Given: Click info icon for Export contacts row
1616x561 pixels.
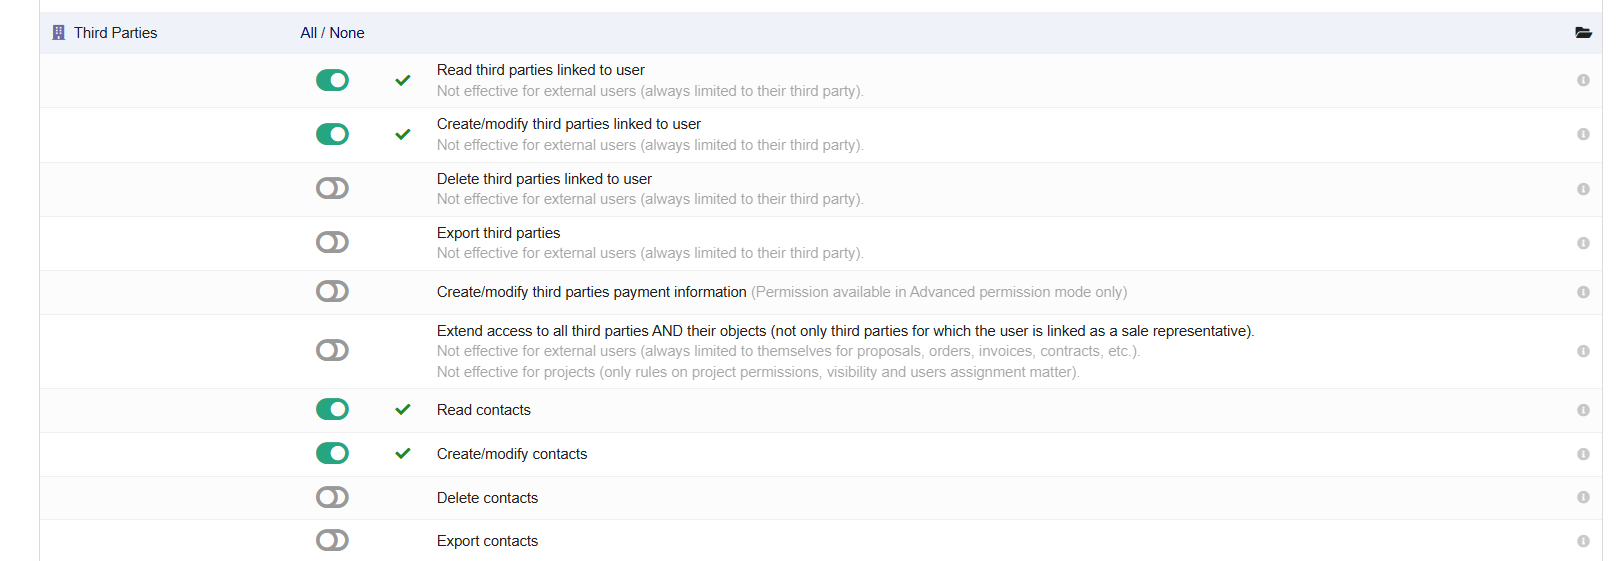Looking at the screenshot, I should (1583, 541).
